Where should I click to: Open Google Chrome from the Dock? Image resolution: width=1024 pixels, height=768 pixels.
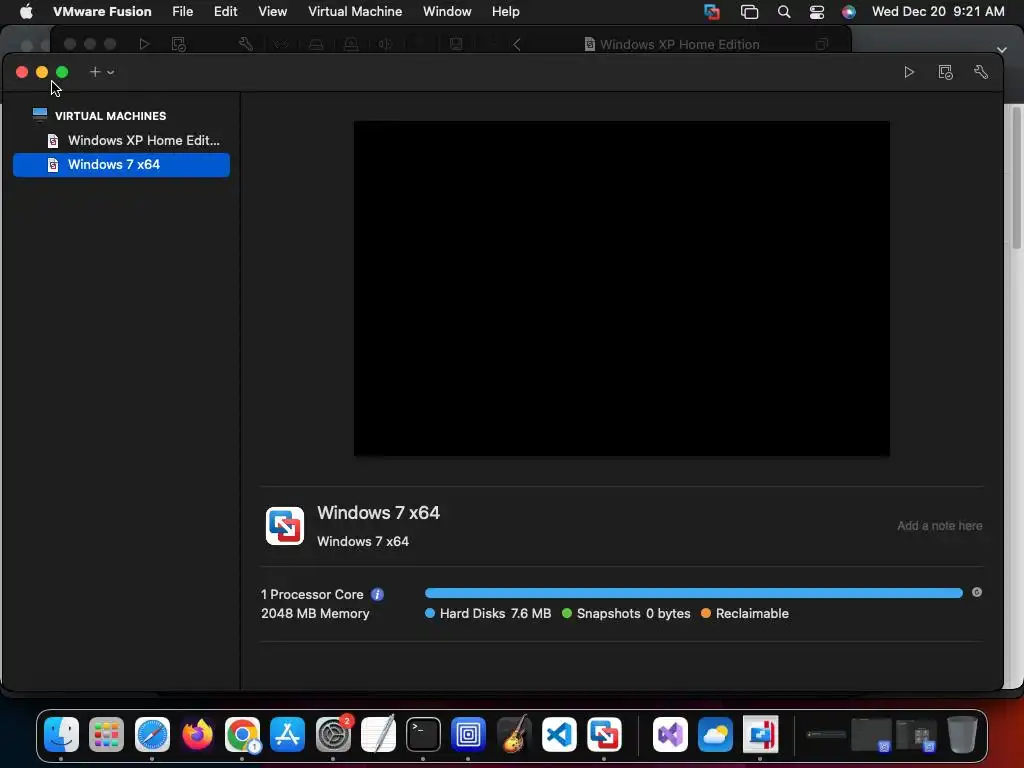242,734
